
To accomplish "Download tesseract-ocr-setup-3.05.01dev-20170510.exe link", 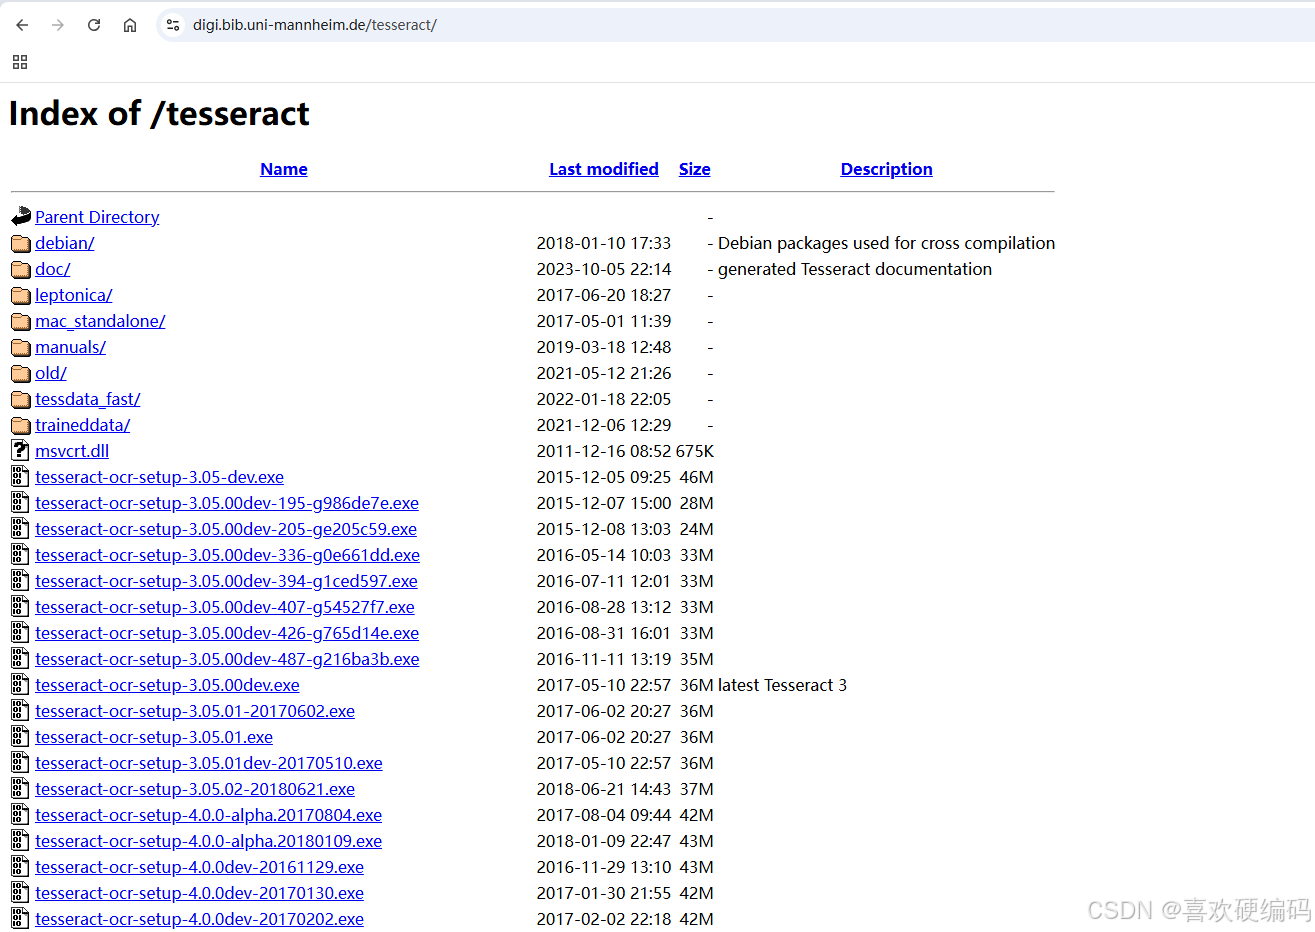I will 209,763.
